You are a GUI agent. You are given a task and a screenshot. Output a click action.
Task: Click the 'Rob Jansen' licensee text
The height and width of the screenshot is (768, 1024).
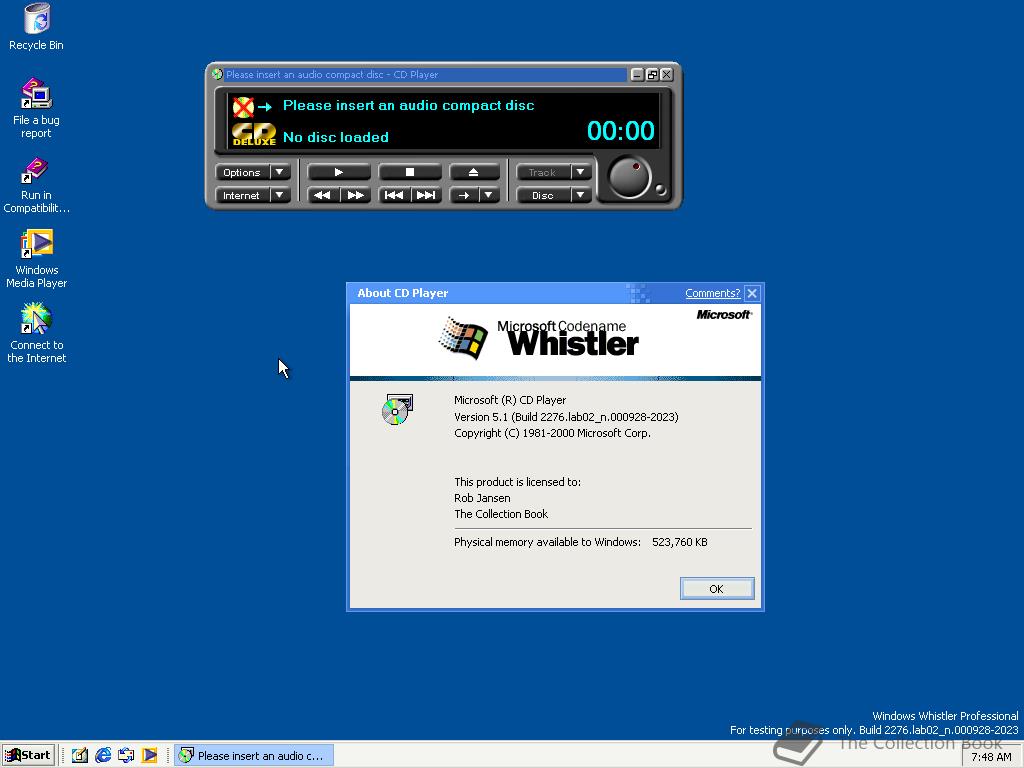[482, 498]
